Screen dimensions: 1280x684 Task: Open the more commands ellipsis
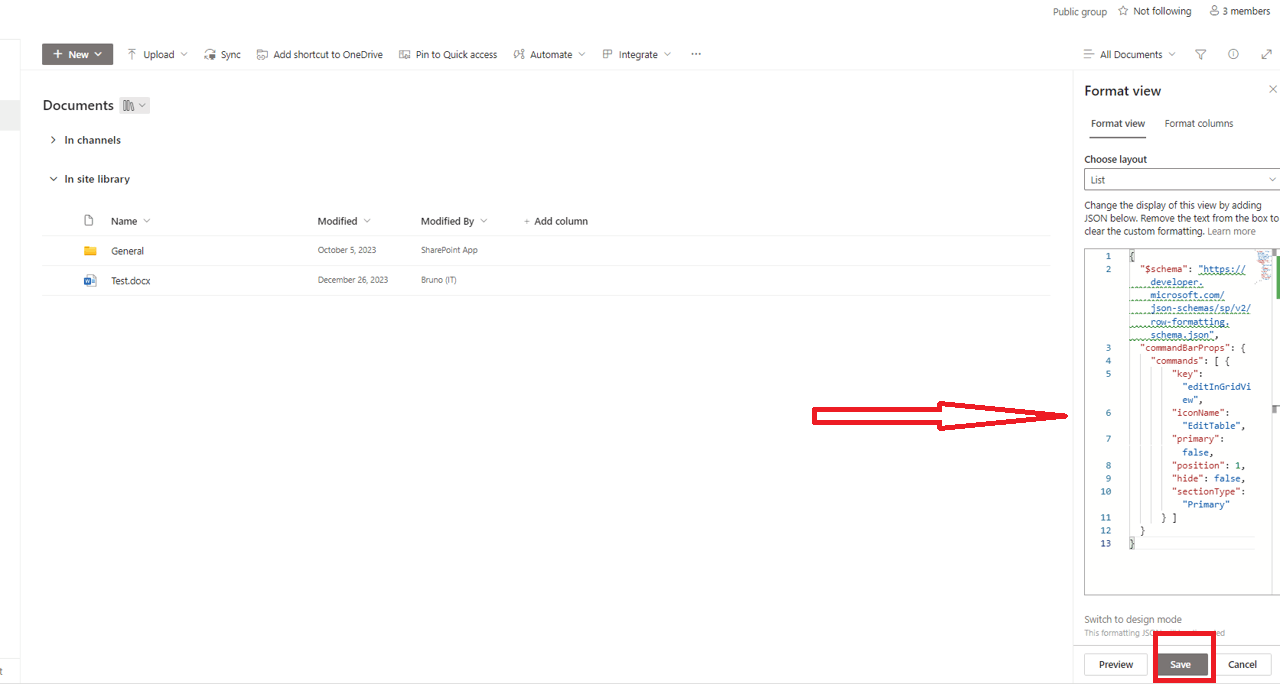696,54
